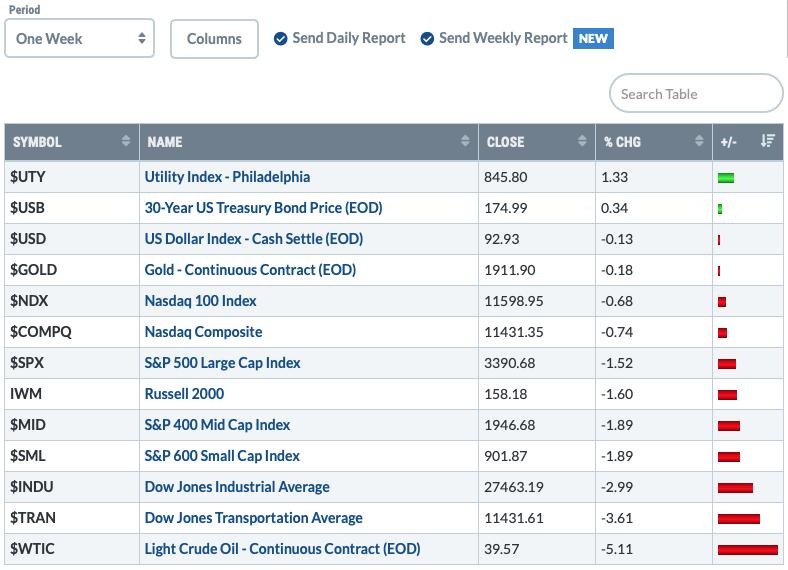Open S&P 600 Small Cap Index link
The width and height of the screenshot is (788, 570).
click(222, 456)
